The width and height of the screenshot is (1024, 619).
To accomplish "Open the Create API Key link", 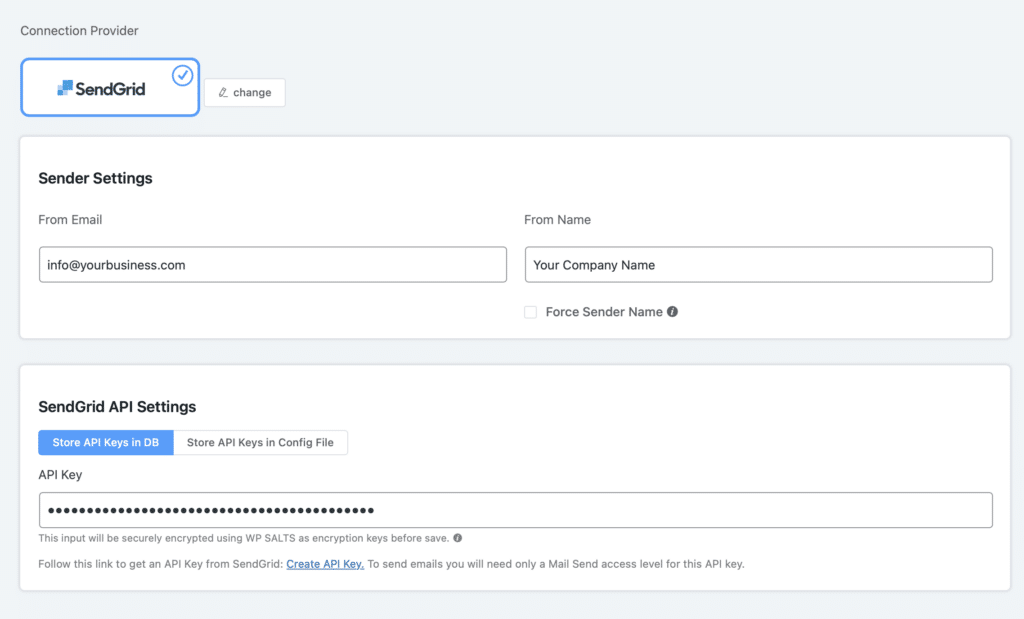I will [x=325, y=564].
